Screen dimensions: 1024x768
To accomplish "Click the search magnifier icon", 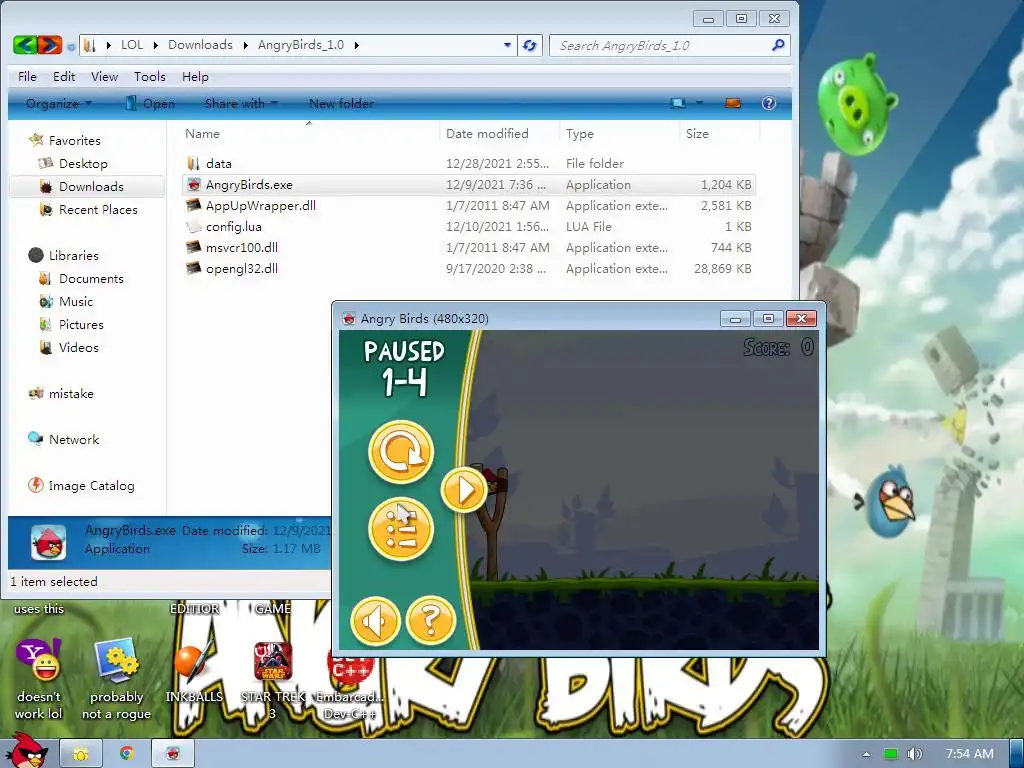I will click(x=778, y=45).
